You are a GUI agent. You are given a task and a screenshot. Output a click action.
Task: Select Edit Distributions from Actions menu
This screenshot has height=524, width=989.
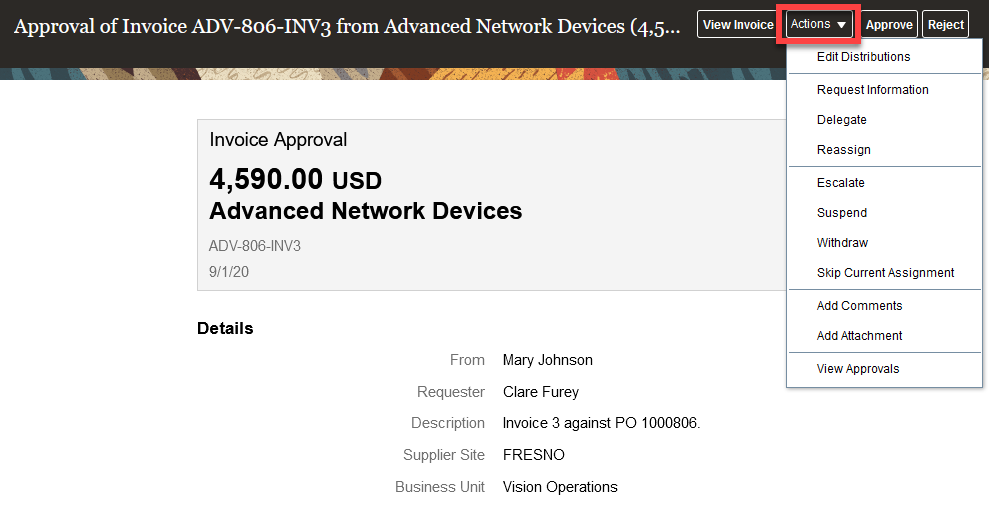click(863, 57)
